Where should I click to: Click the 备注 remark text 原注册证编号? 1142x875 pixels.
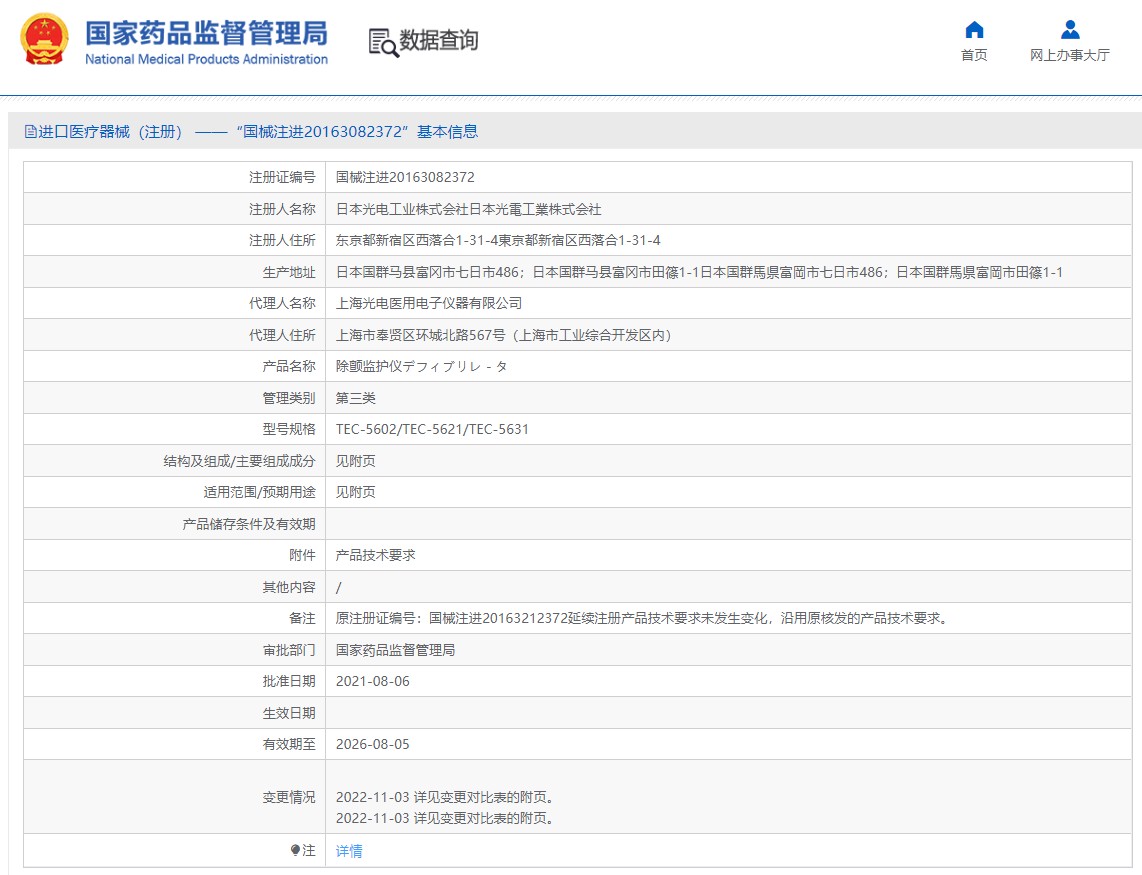click(642, 619)
